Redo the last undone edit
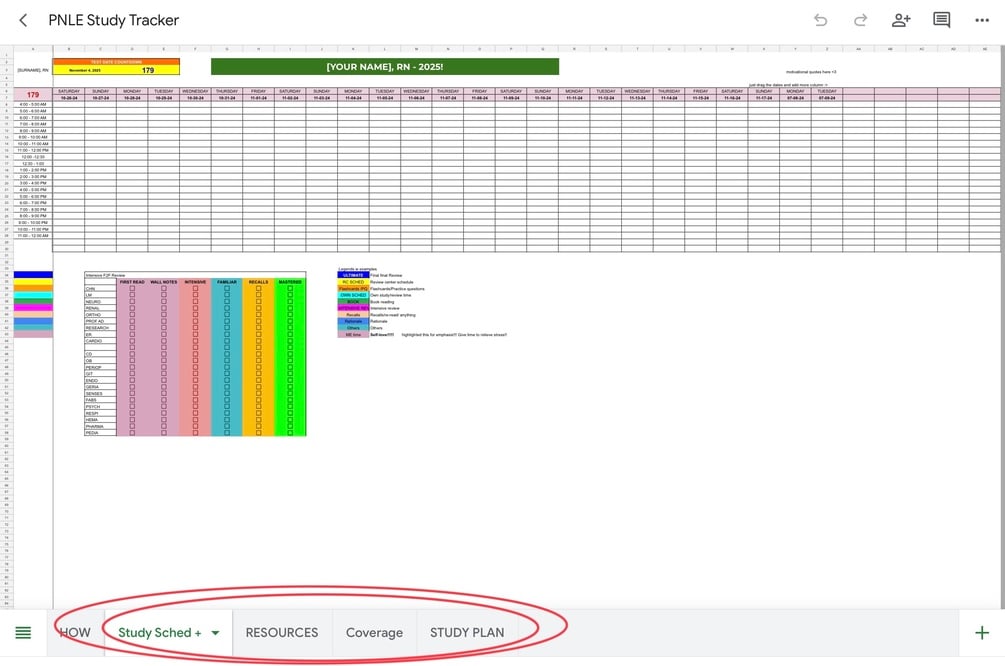 (x=860, y=21)
